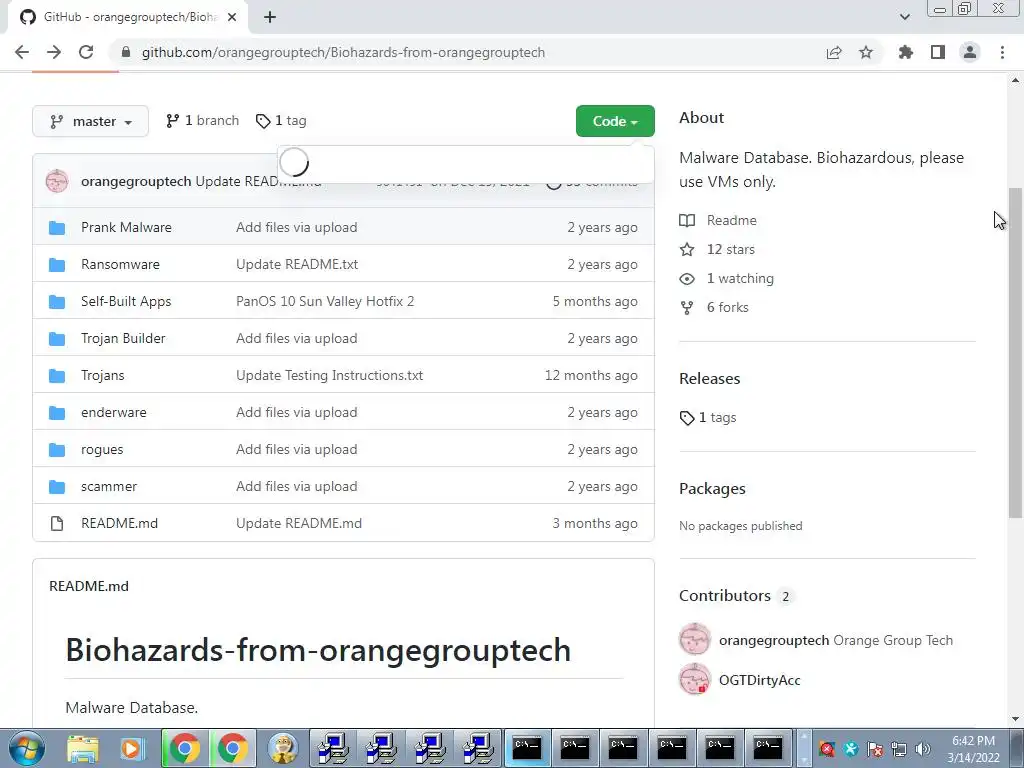View the 1 watching link
Screen dimensions: 1024x768
[740, 279]
